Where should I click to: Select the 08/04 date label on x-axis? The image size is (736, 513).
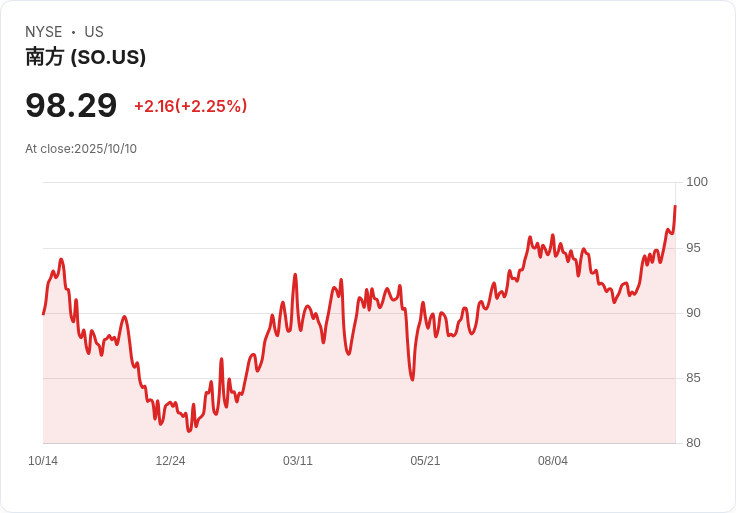[x=552, y=461]
